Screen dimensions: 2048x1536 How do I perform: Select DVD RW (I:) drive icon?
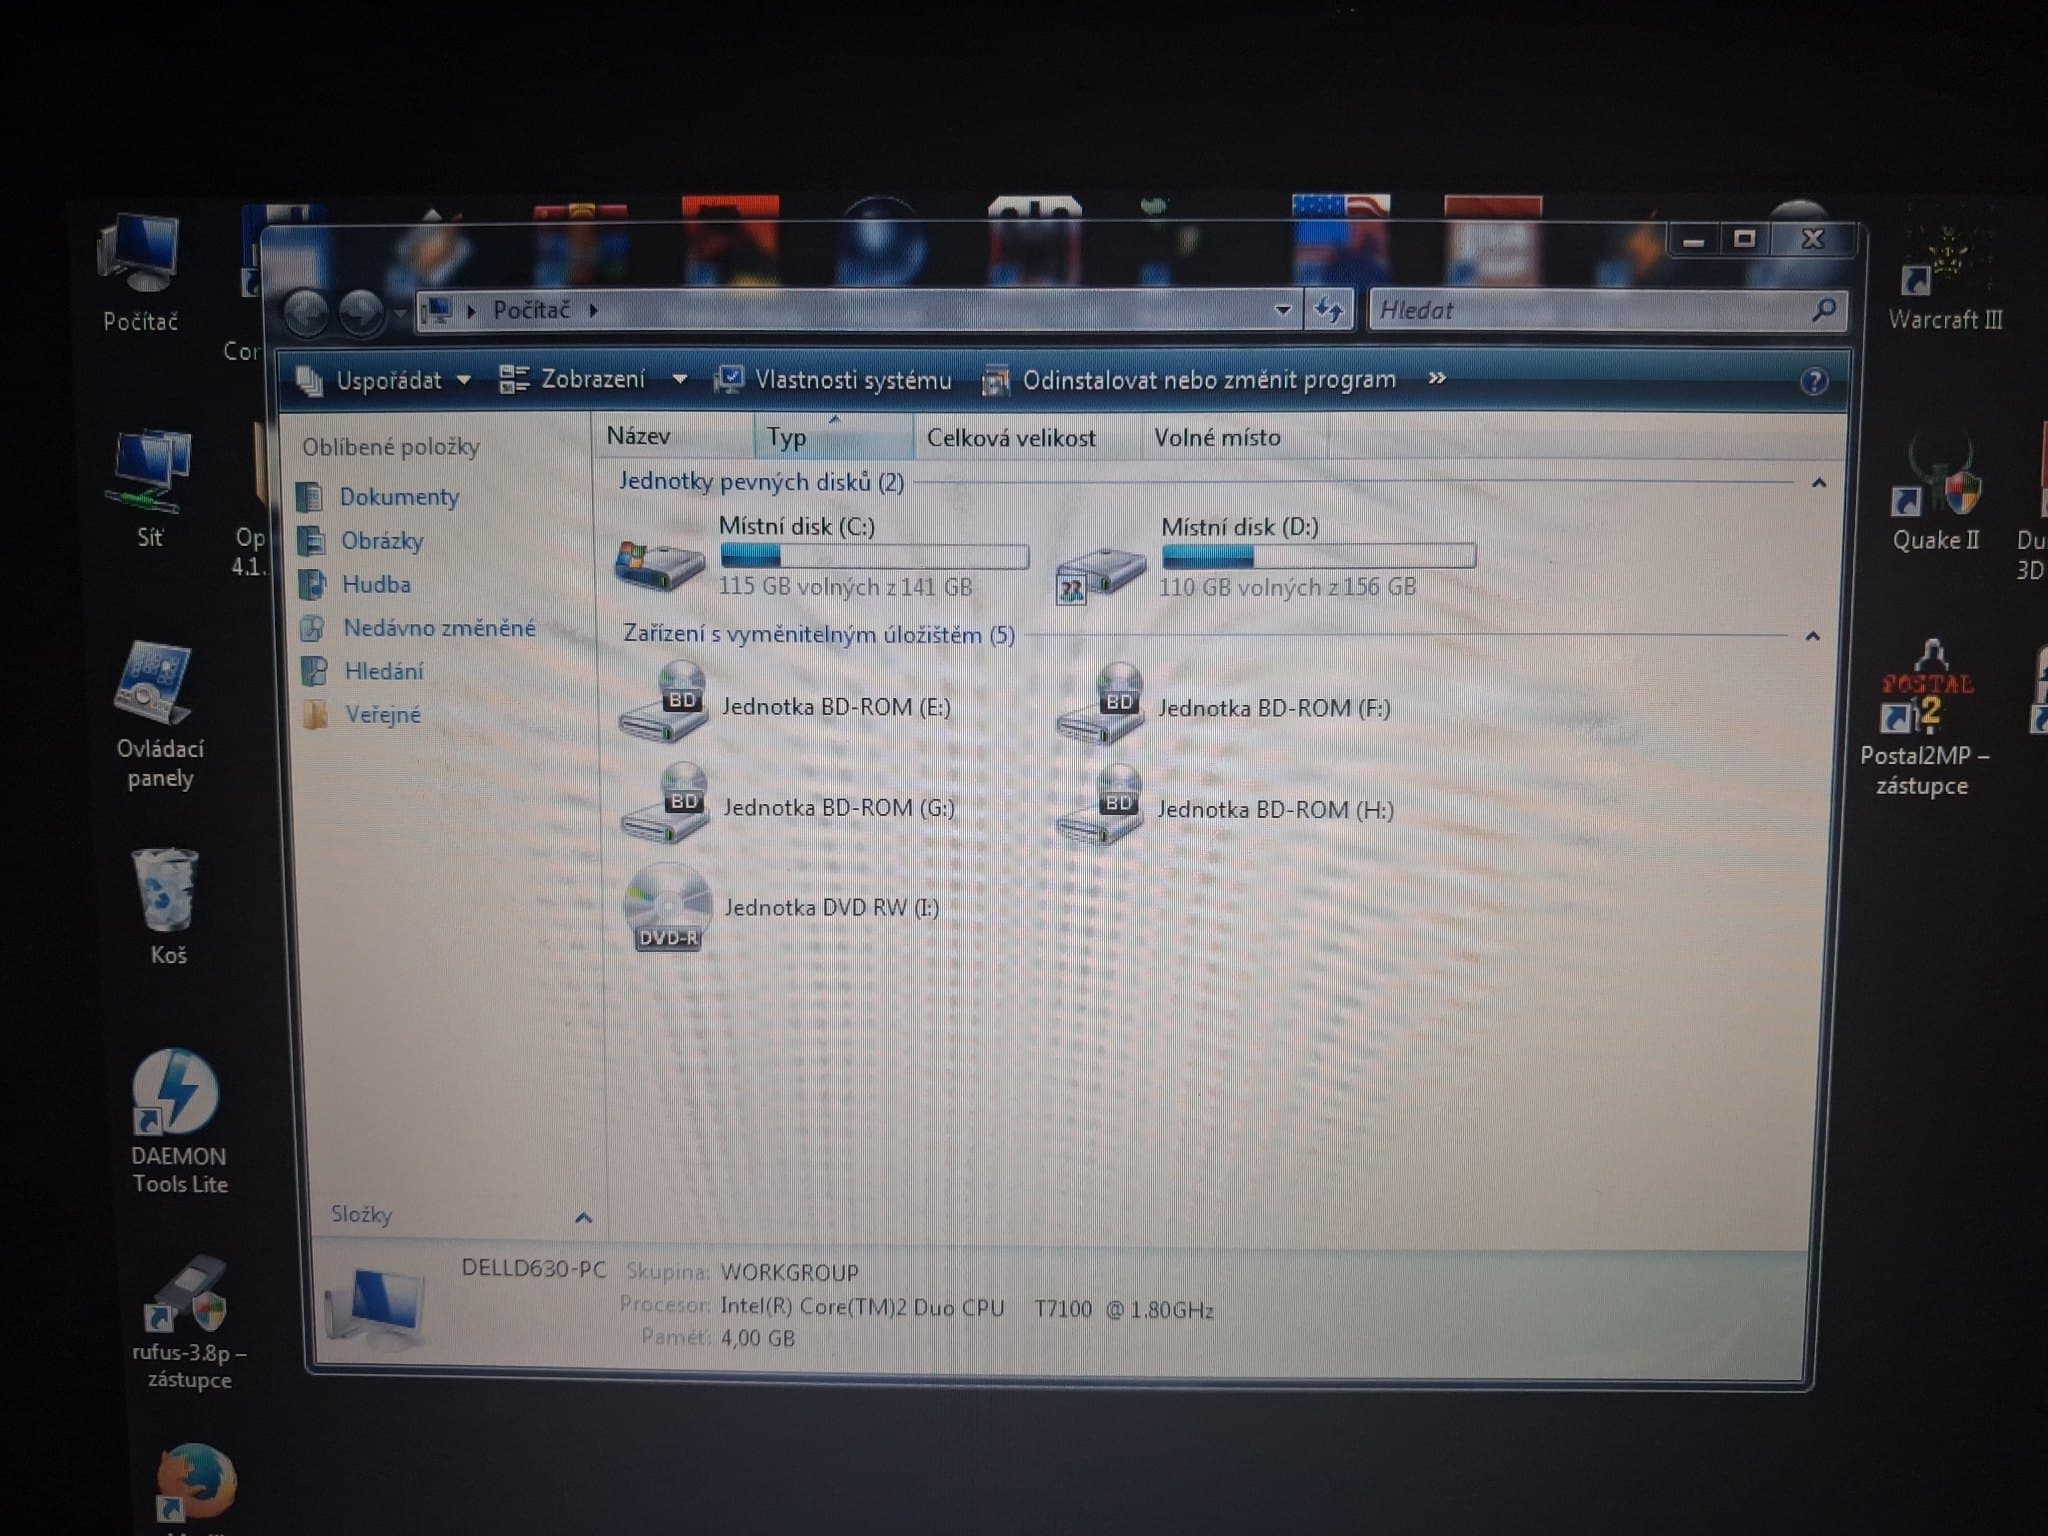point(667,906)
